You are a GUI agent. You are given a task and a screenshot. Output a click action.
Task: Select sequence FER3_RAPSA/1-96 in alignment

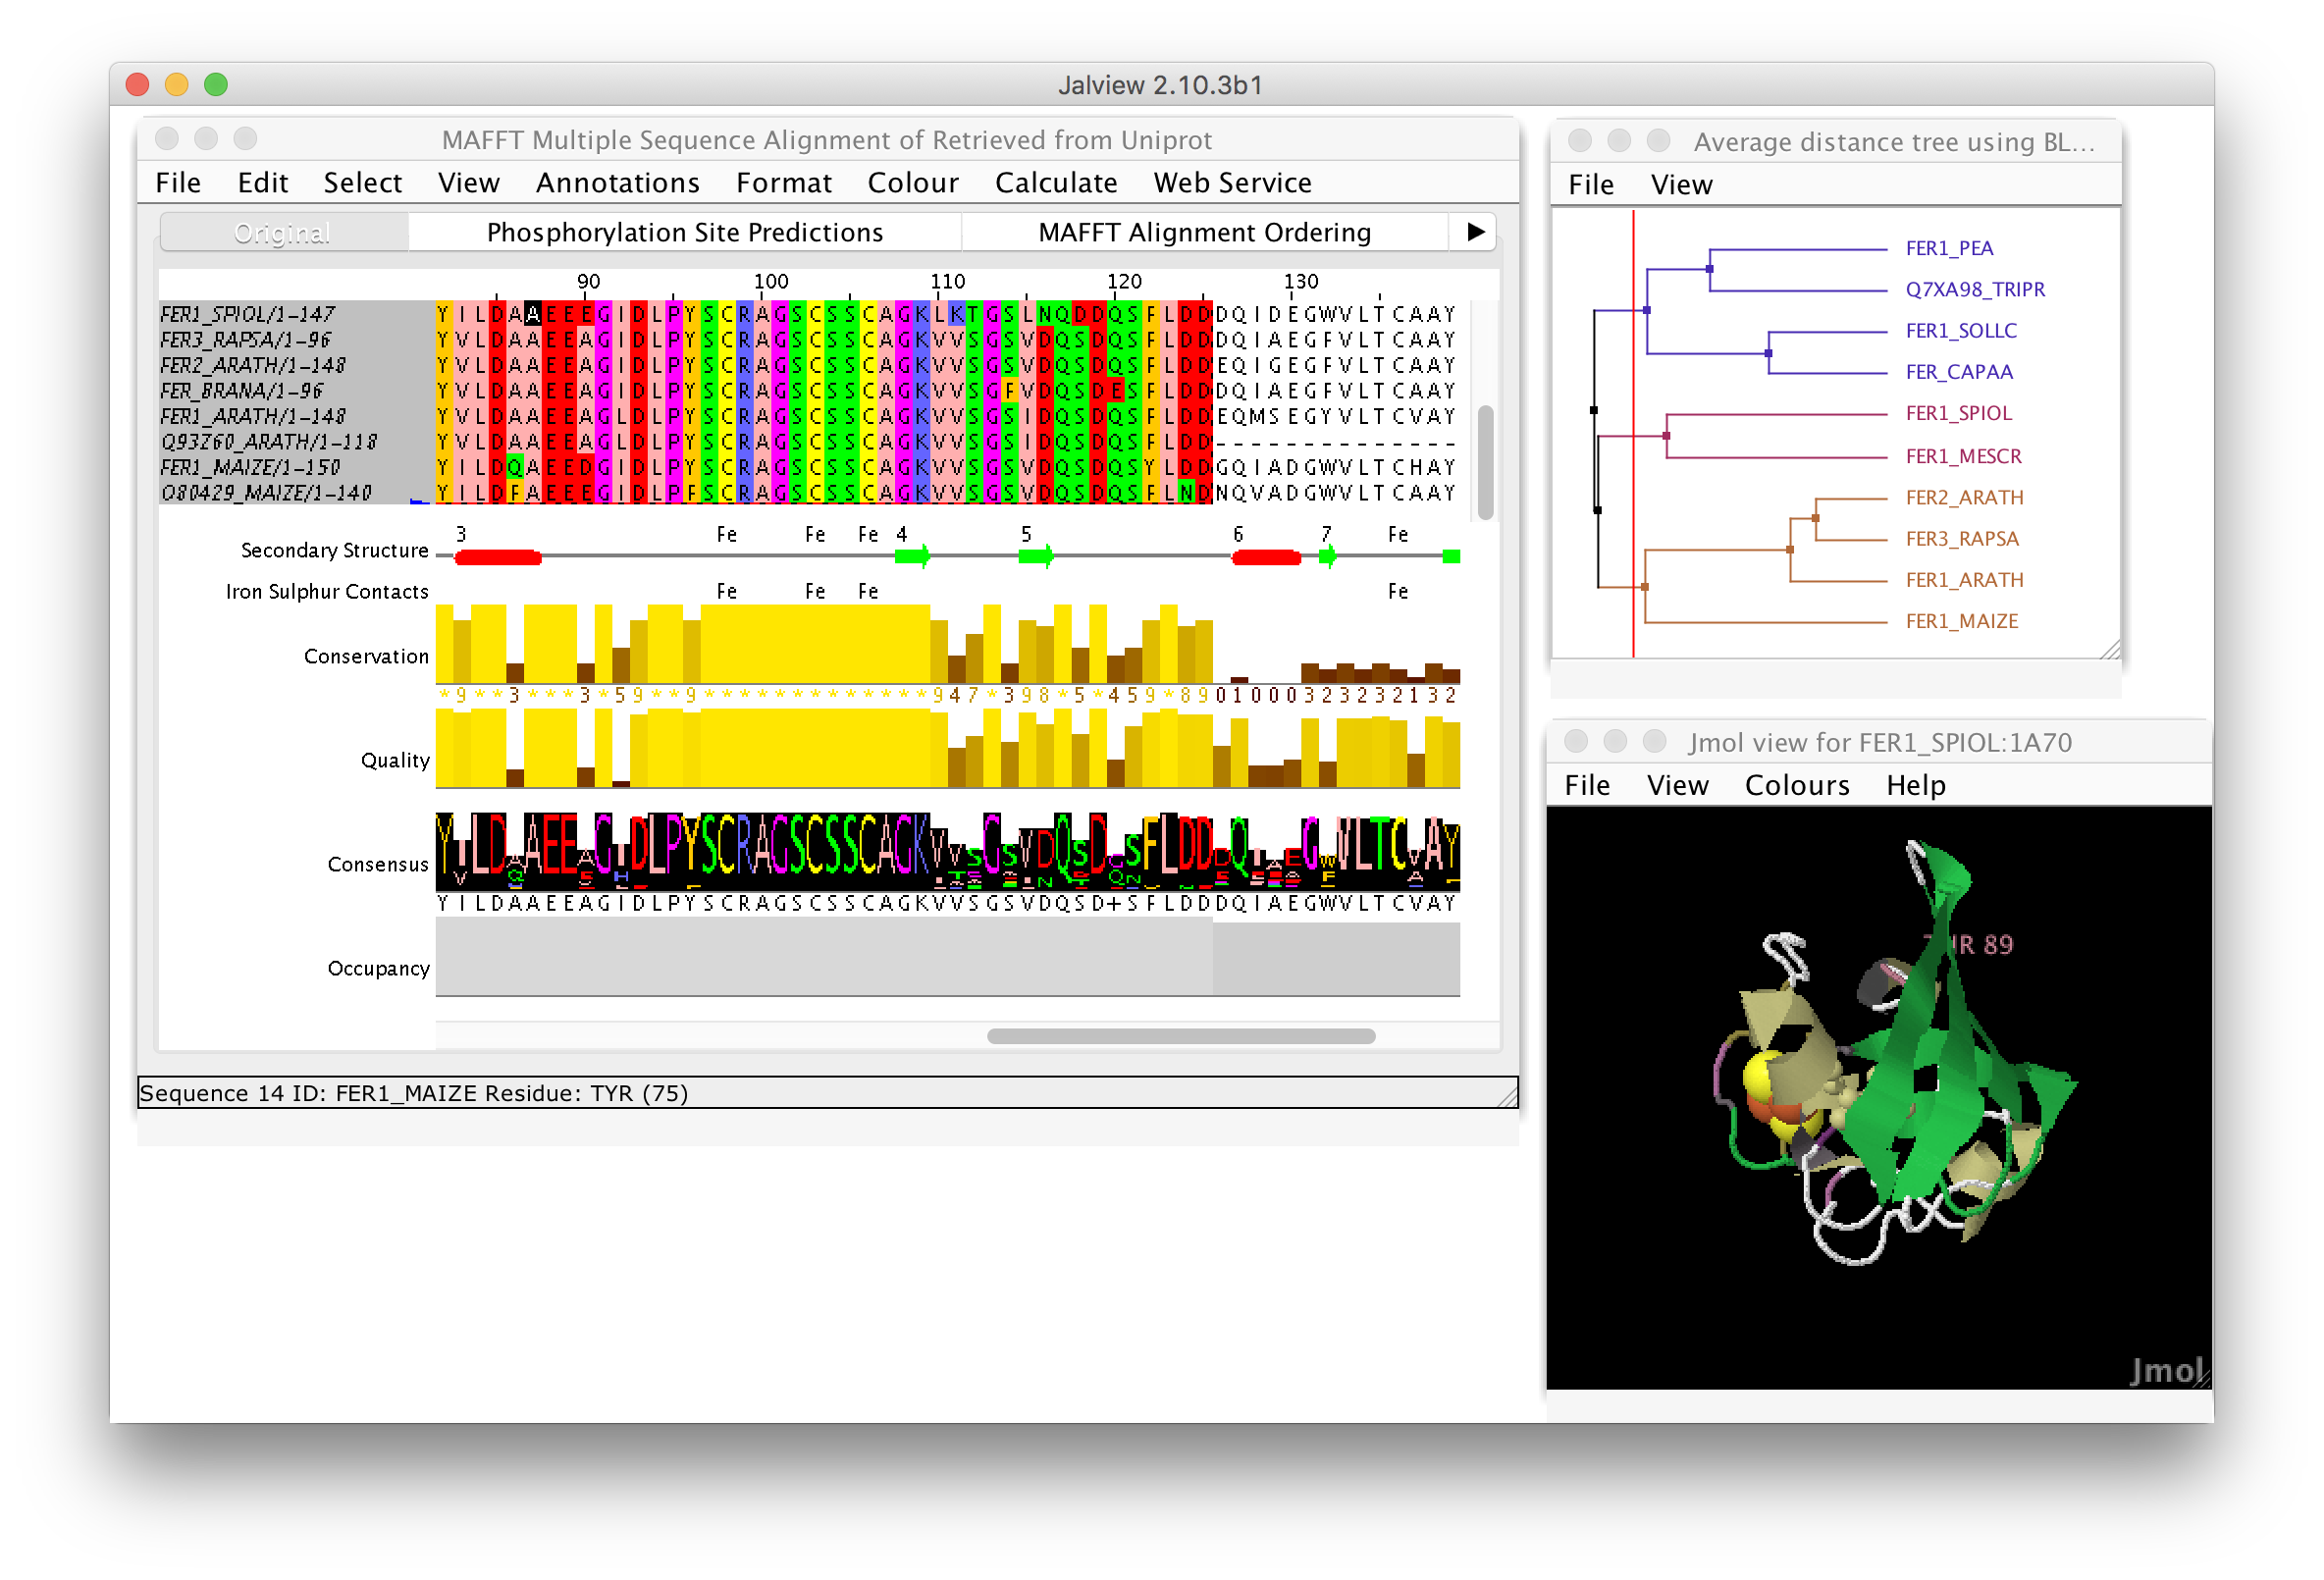tap(245, 340)
